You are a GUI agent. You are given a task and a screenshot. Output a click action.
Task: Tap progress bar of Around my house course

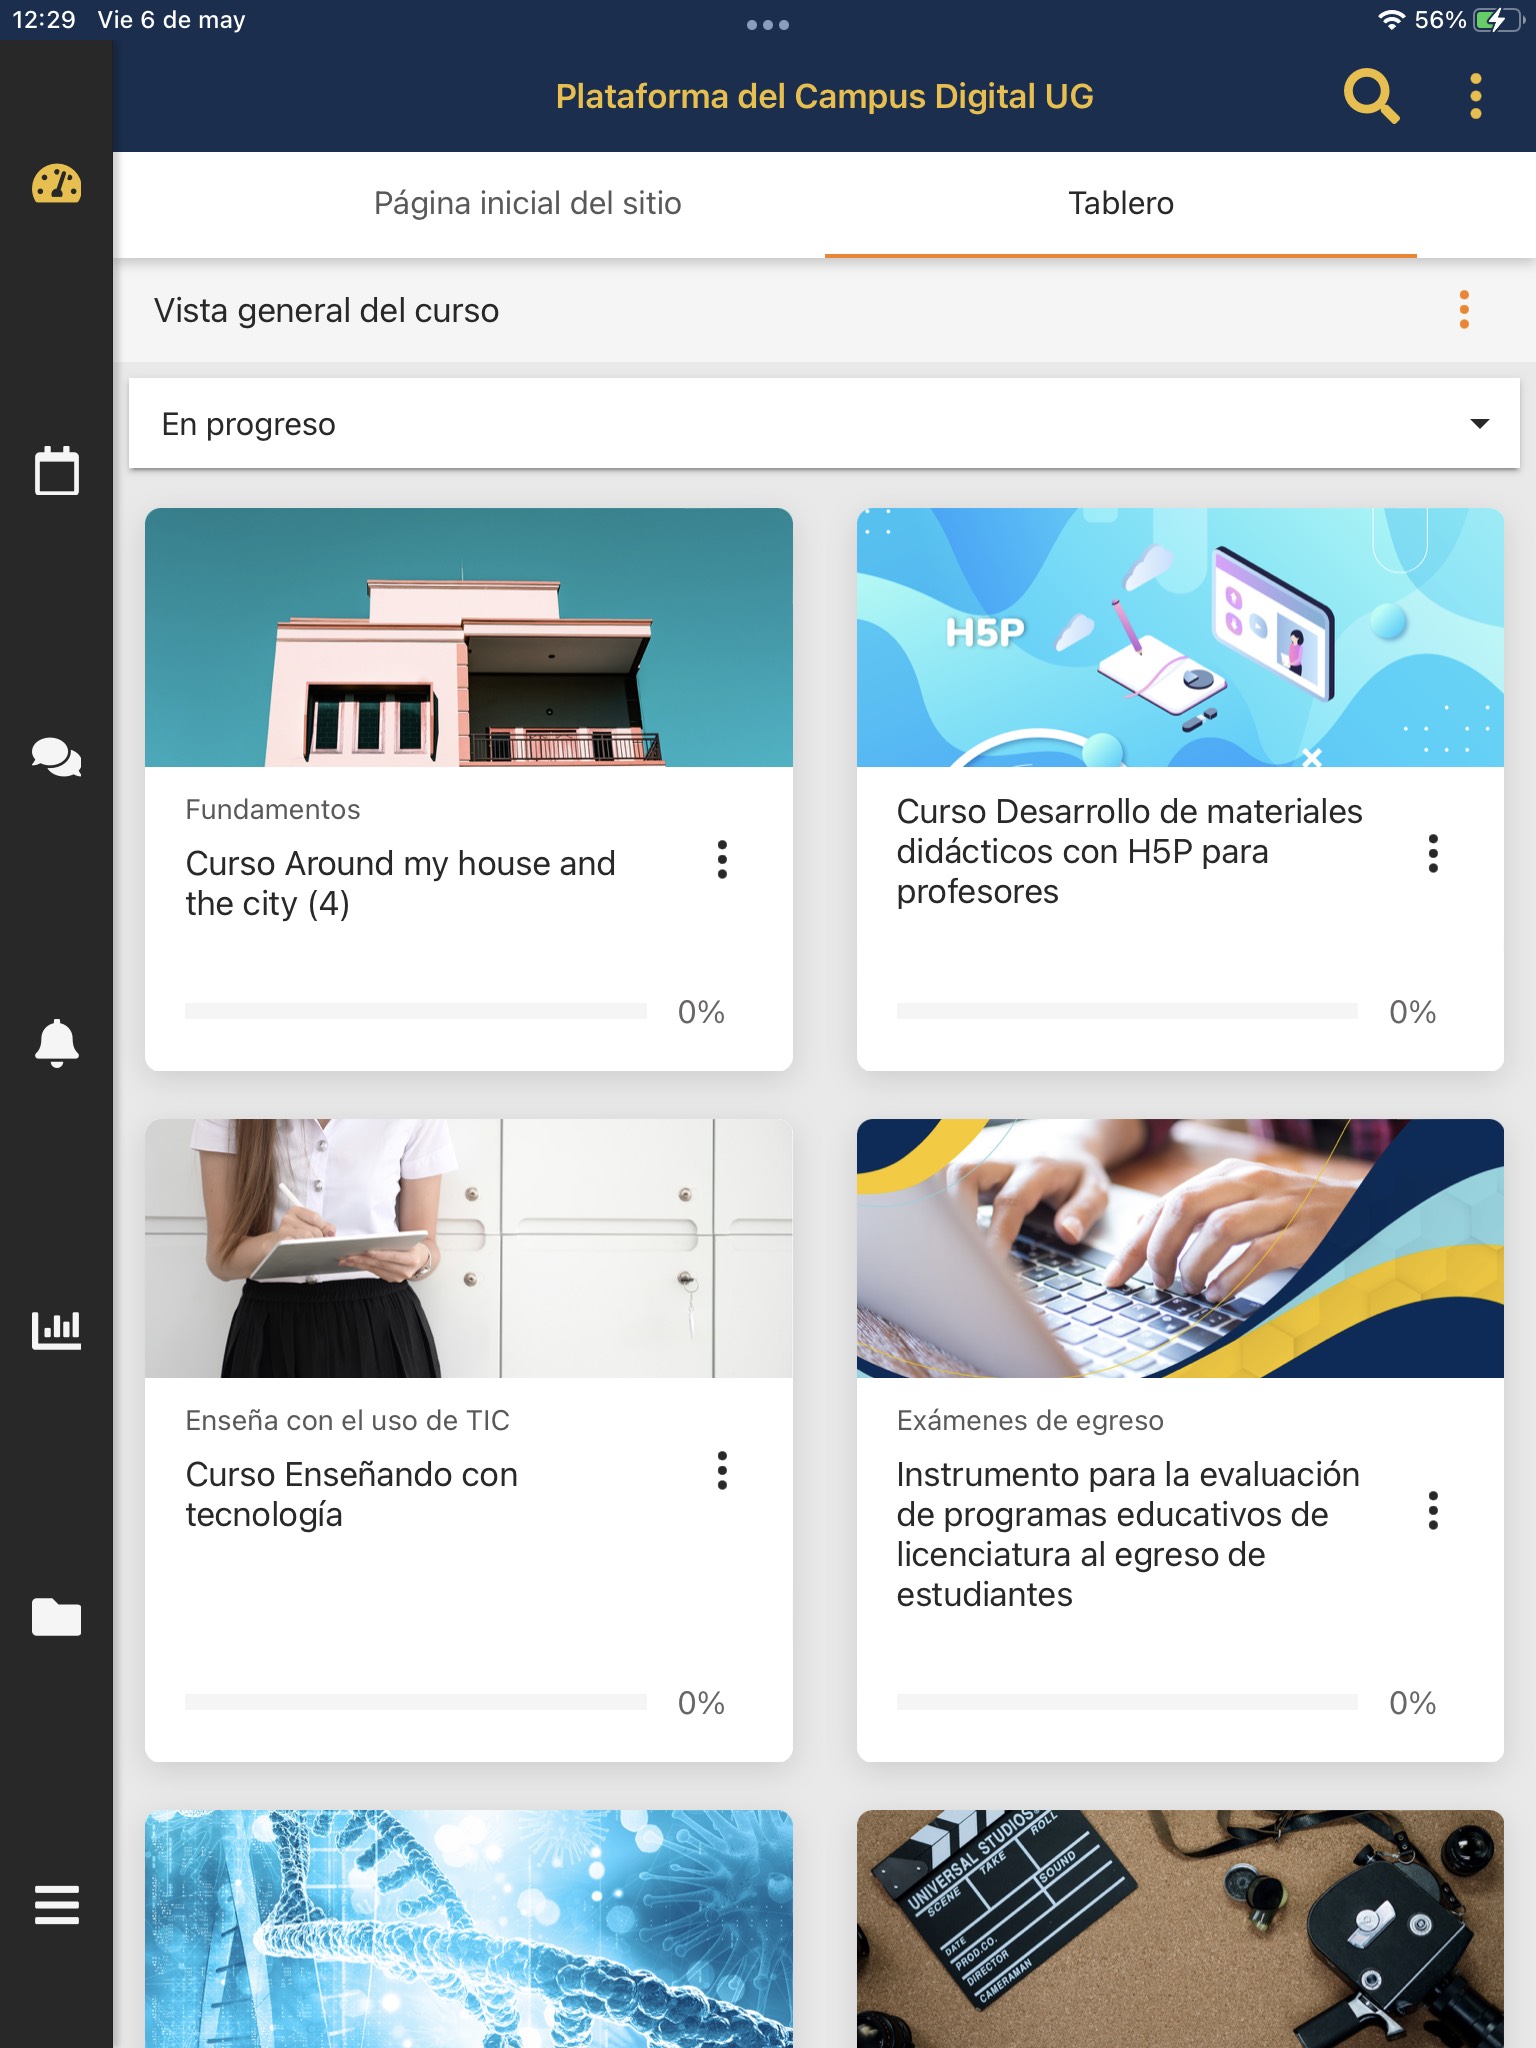pyautogui.click(x=416, y=1011)
